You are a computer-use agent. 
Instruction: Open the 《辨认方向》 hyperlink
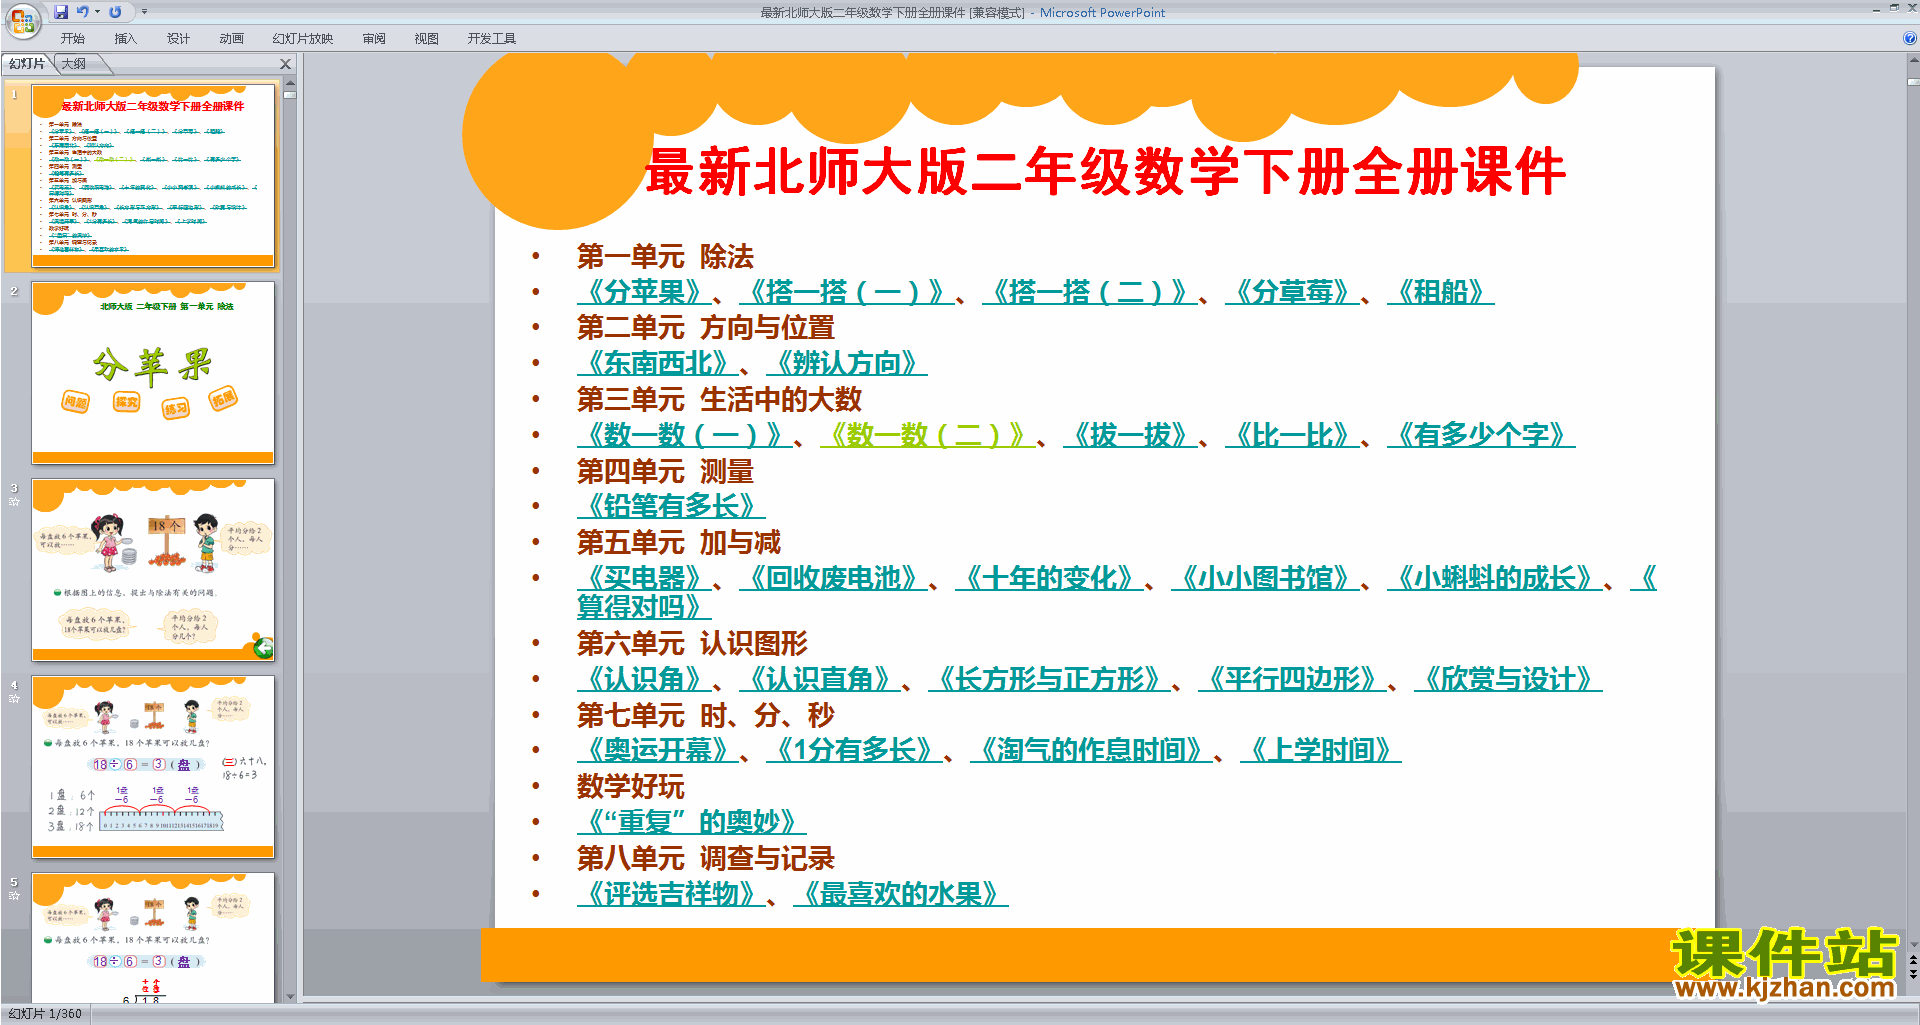847,363
